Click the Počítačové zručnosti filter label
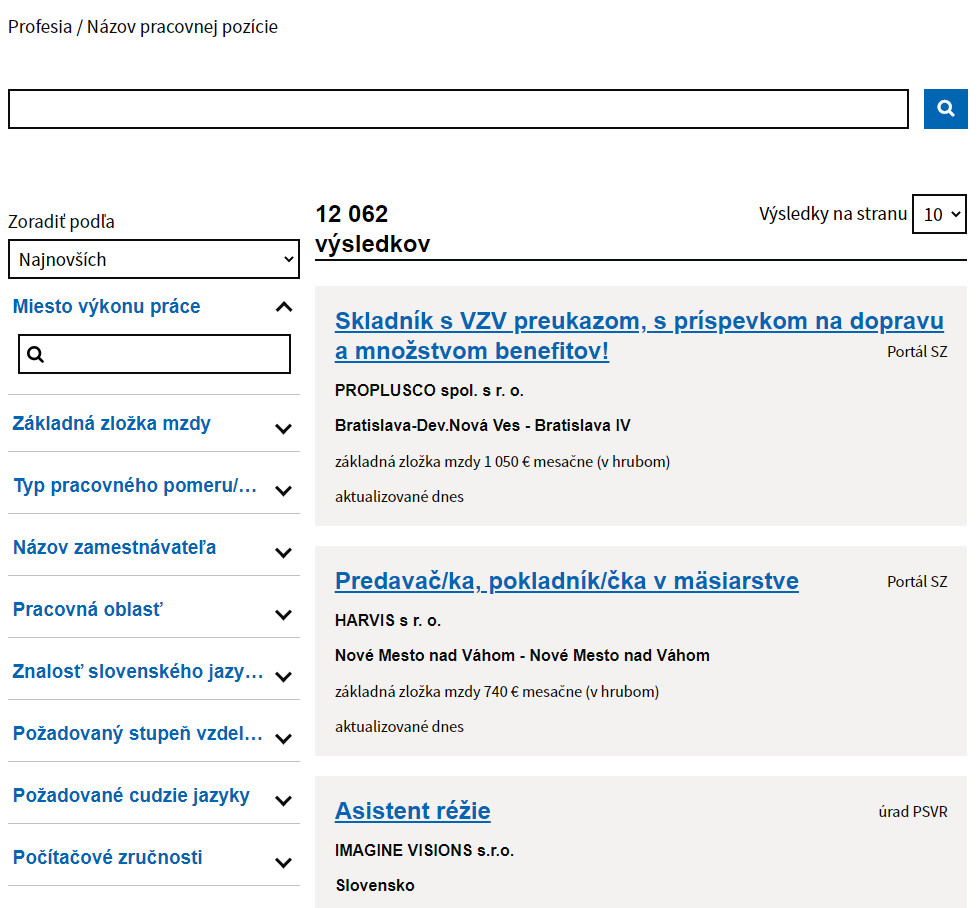Image resolution: width=978 pixels, height=908 pixels. point(108,857)
